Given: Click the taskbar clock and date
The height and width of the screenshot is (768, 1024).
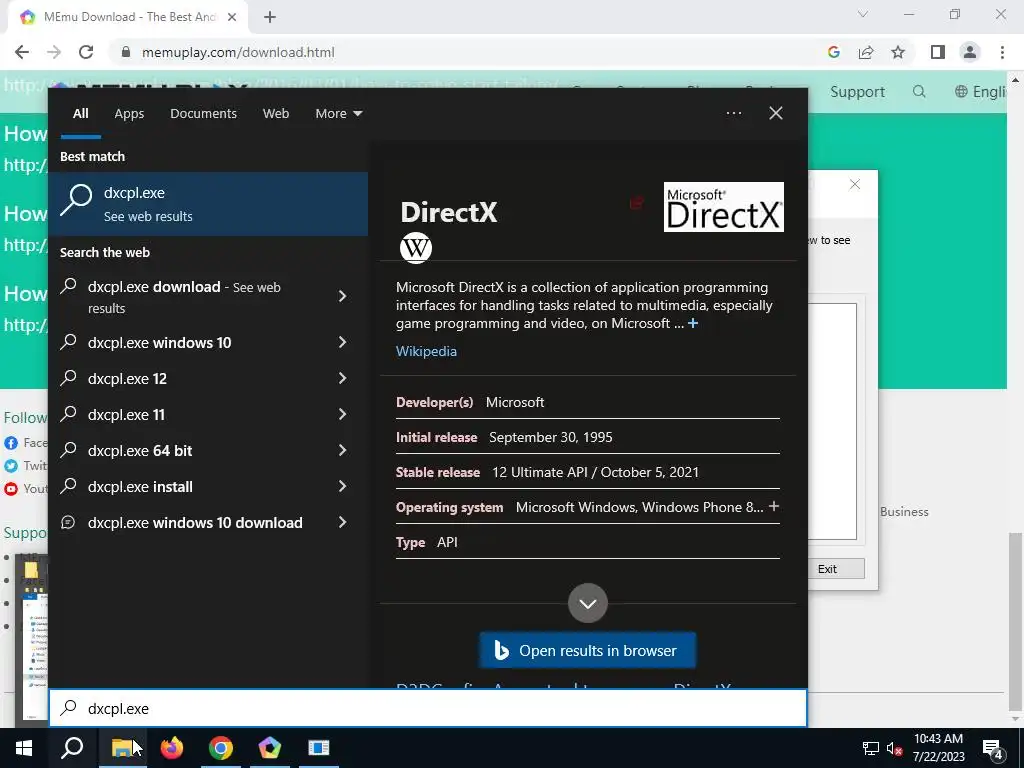Looking at the screenshot, I should 938,748.
